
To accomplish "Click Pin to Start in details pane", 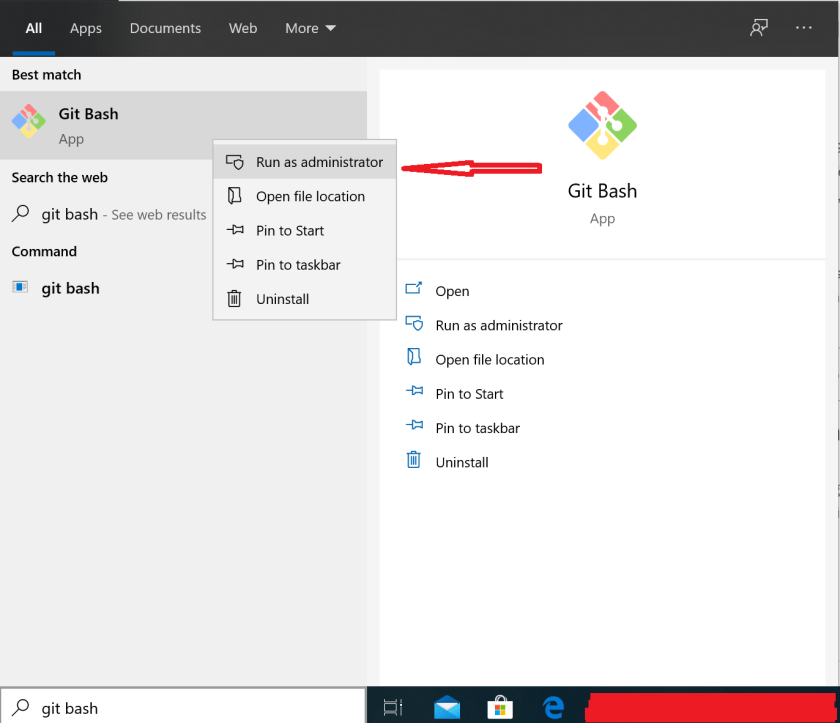I will click(469, 394).
